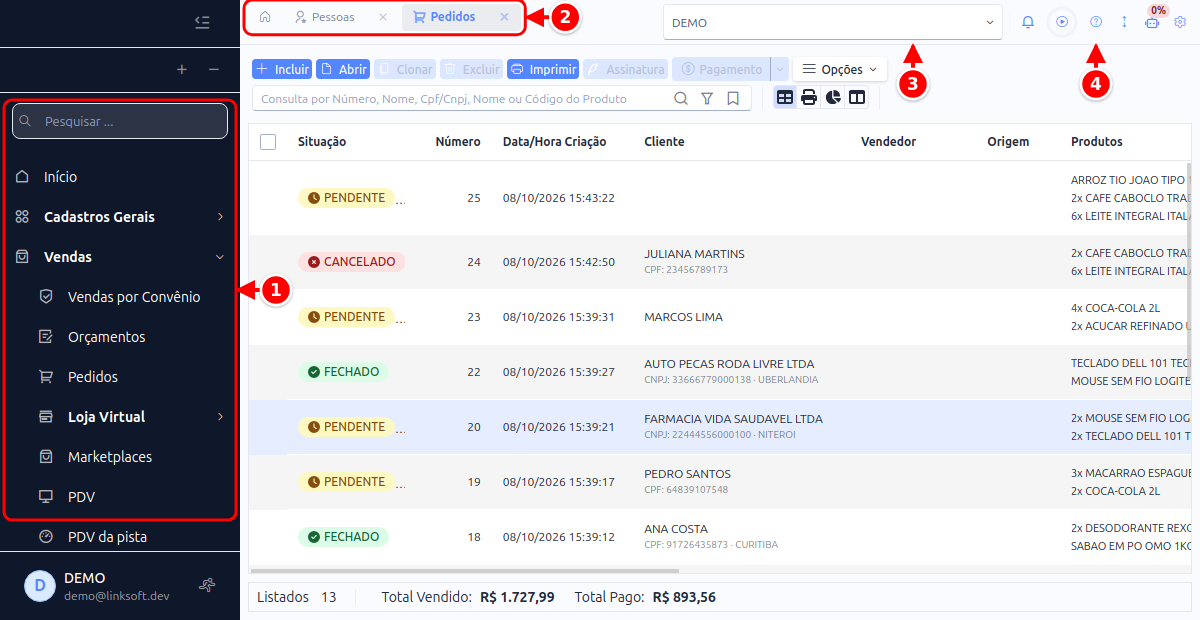Expand the Opções dropdown menu
Viewport: 1200px width, 620px height.
tap(840, 69)
